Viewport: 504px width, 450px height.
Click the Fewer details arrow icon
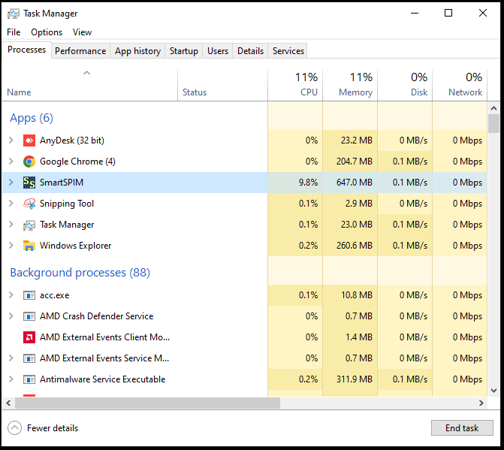[x=15, y=428]
